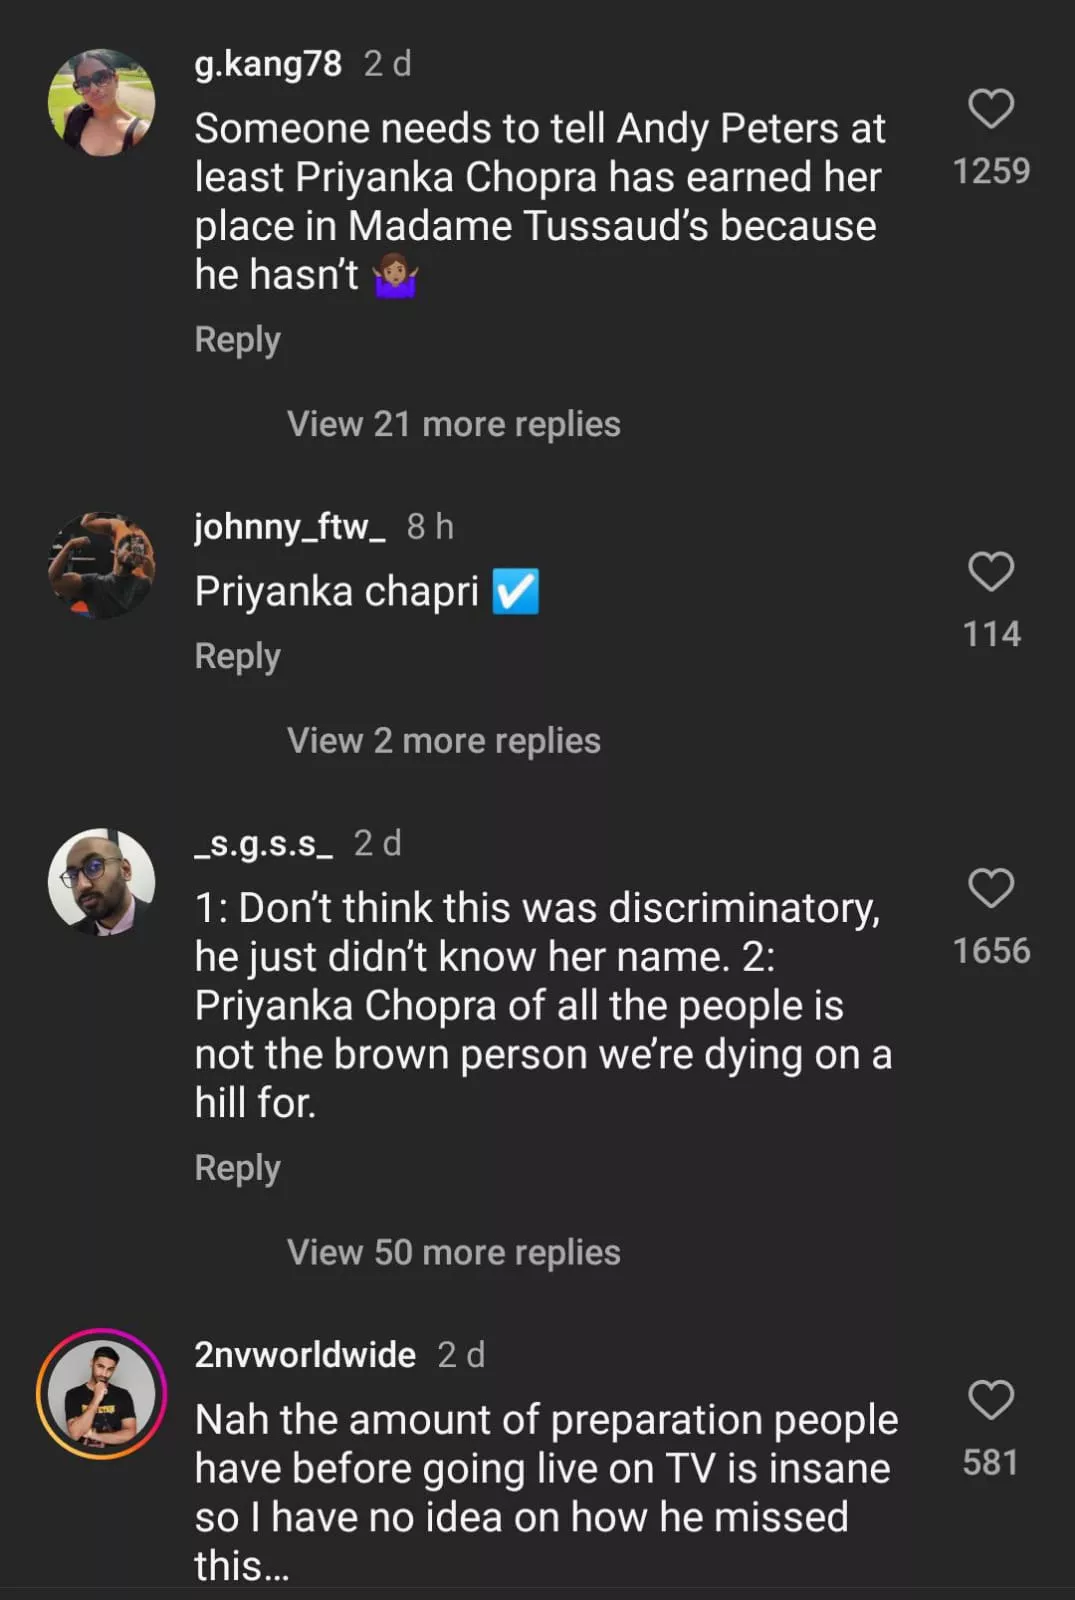Open the 1656 likes count
The image size is (1075, 1600).
pos(991,951)
